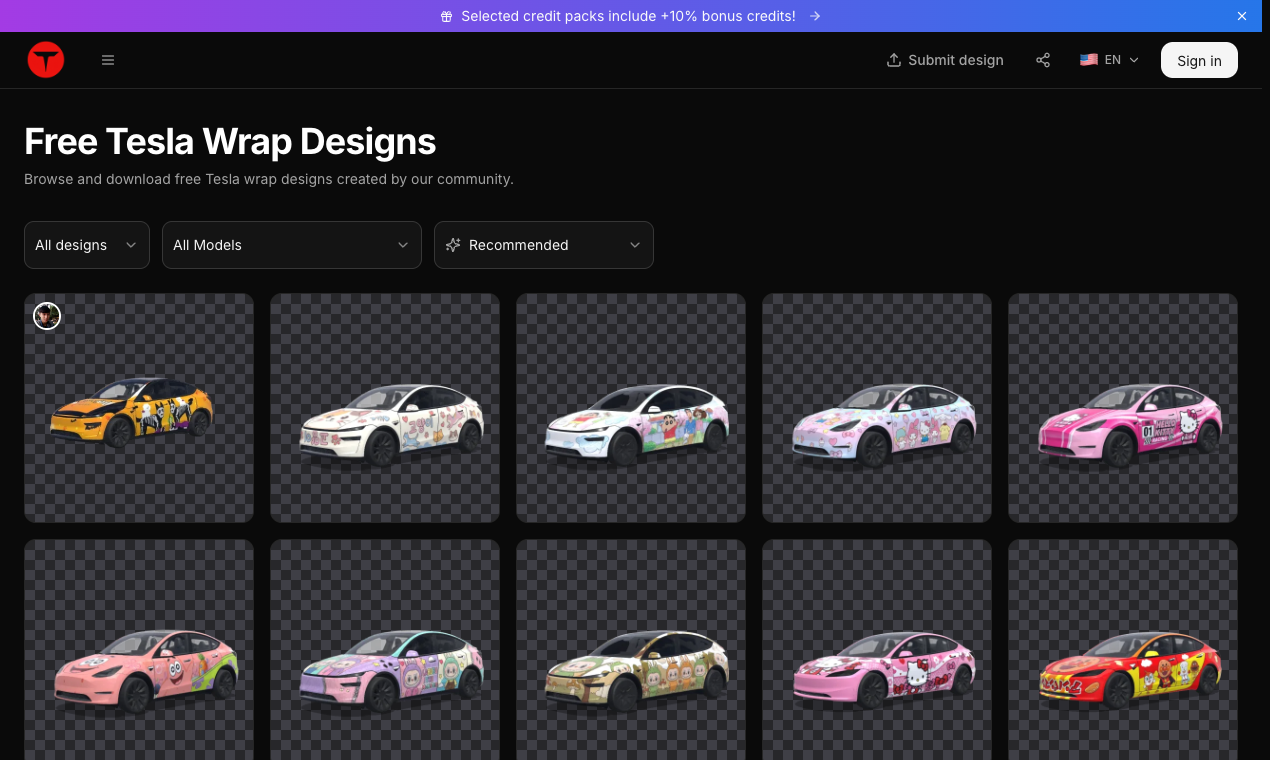Screen dimensions: 1270x760
Task: Click the Submit design button
Action: tap(945, 60)
